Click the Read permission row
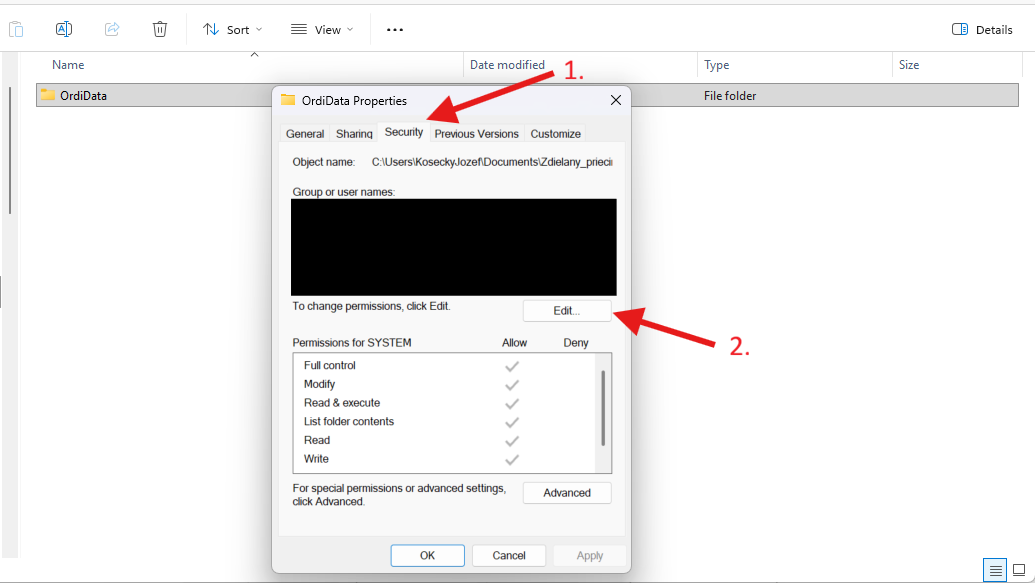The height and width of the screenshot is (583, 1035). click(444, 440)
